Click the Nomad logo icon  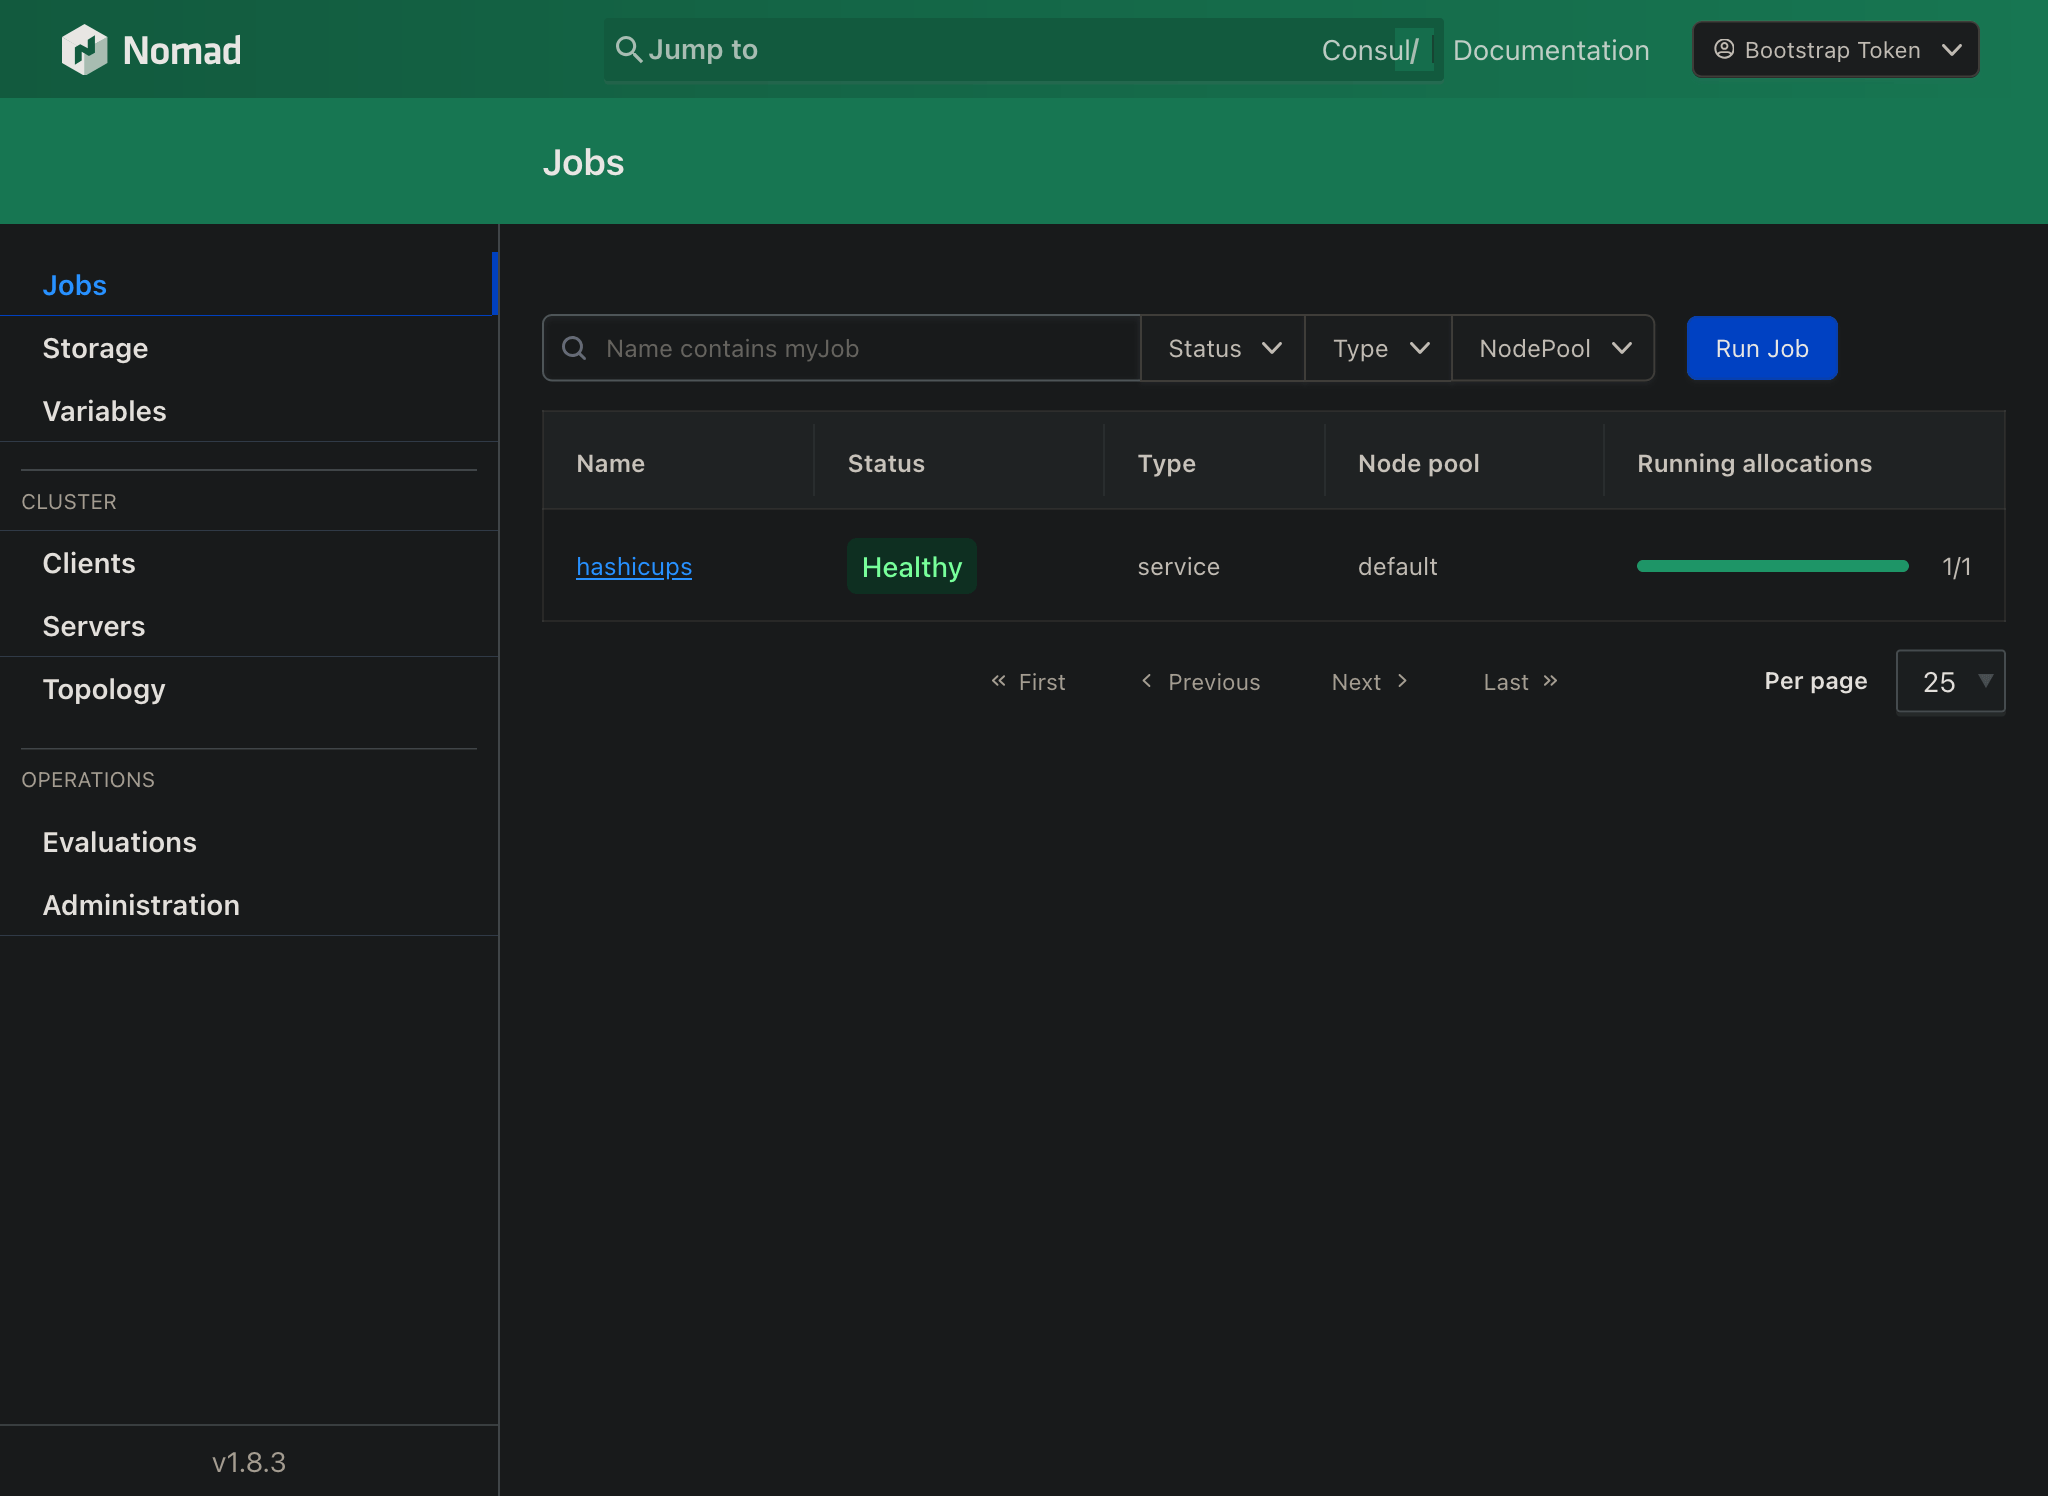click(x=86, y=49)
